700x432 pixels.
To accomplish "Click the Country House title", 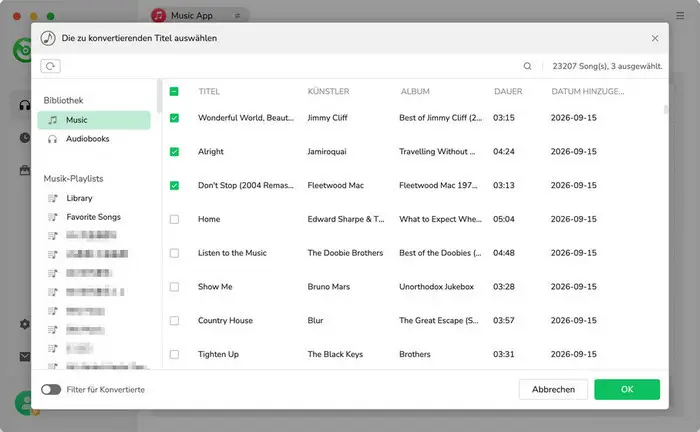I will pyautogui.click(x=225, y=320).
